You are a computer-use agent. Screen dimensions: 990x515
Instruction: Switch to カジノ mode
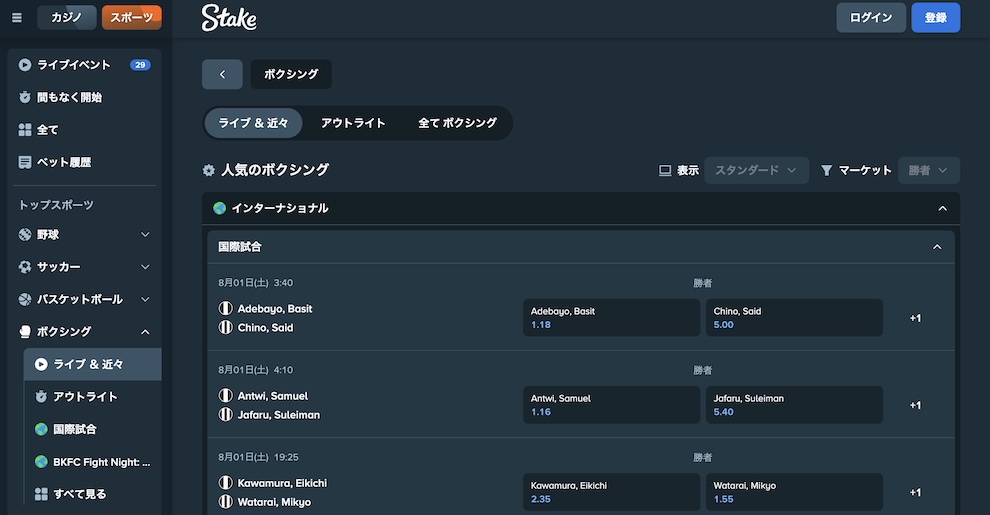pos(67,18)
